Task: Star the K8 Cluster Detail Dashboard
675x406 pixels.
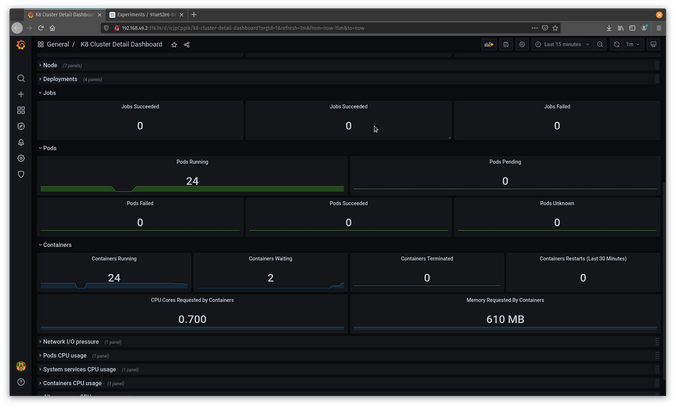Action: tap(174, 45)
